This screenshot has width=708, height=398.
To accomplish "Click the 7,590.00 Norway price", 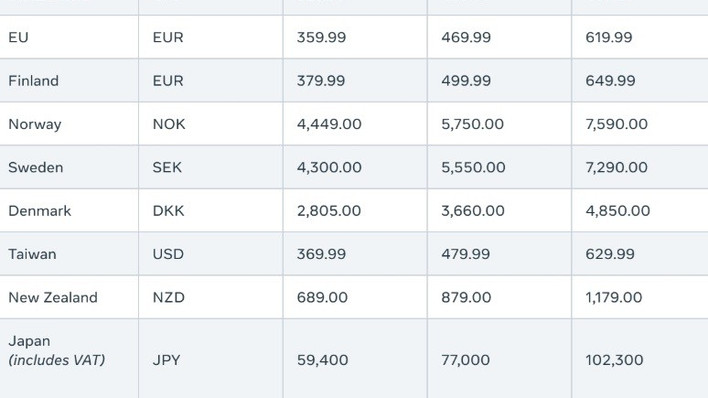I will [616, 124].
